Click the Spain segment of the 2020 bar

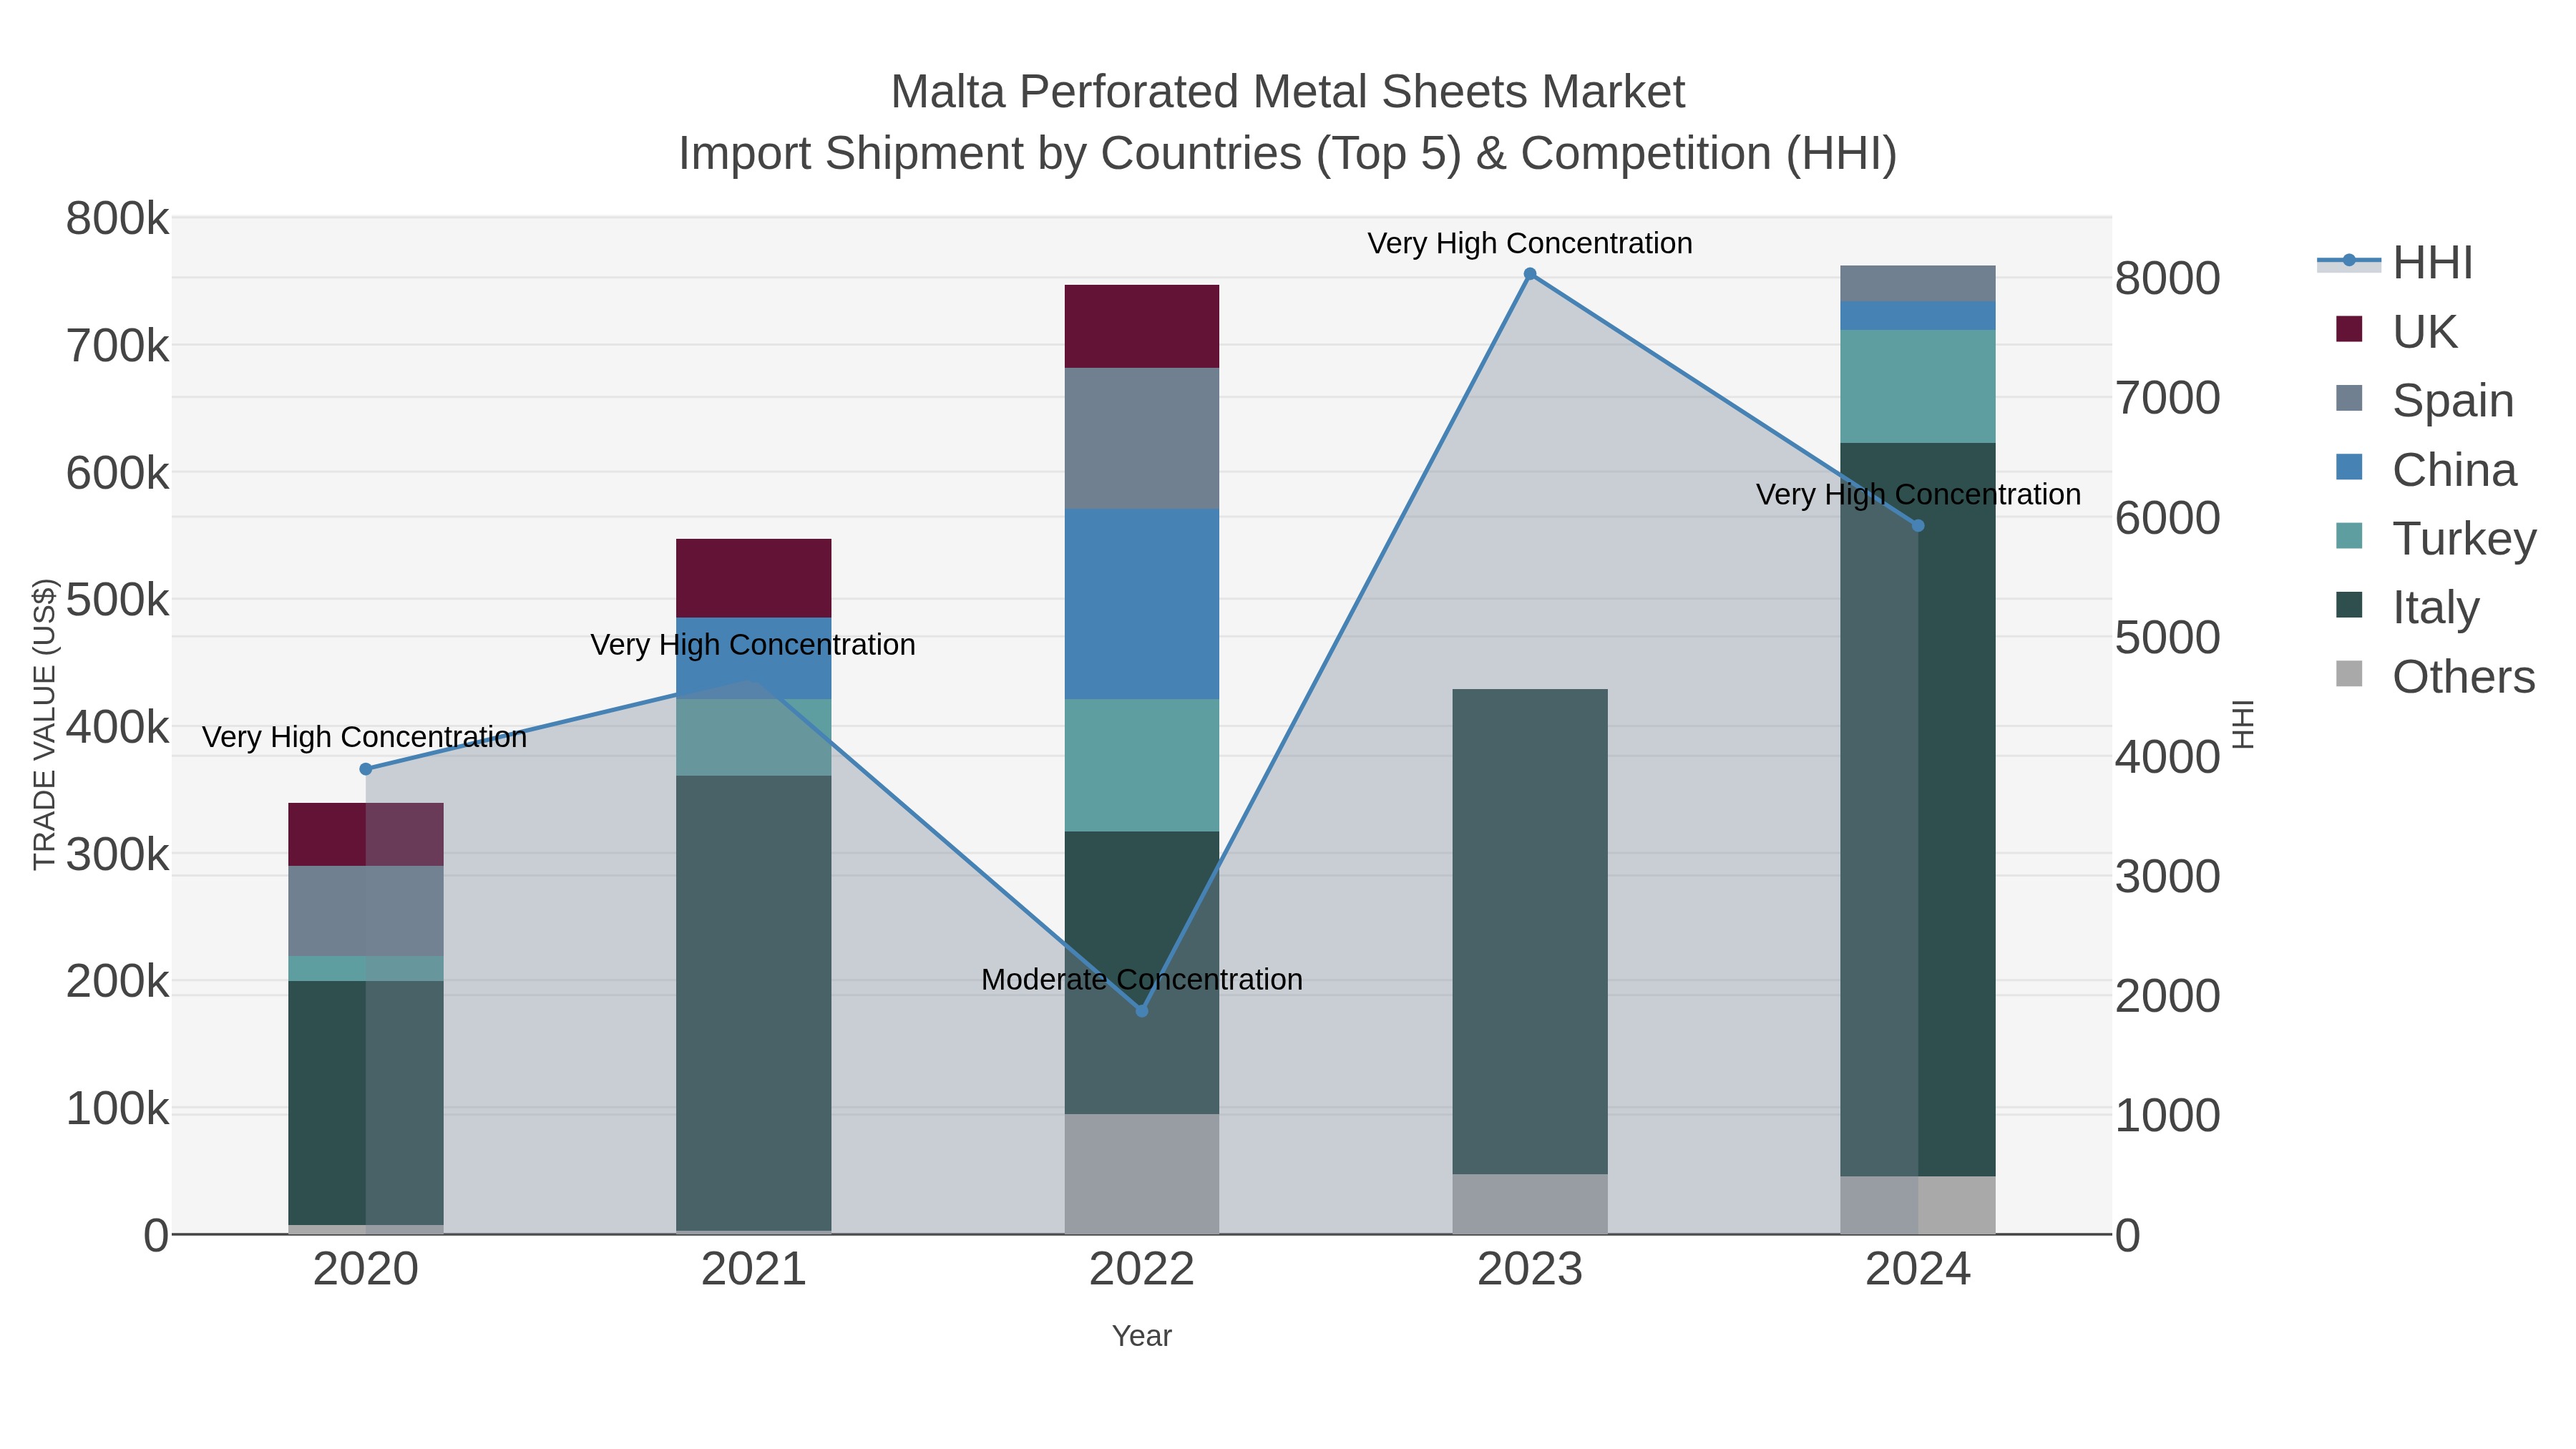point(366,911)
